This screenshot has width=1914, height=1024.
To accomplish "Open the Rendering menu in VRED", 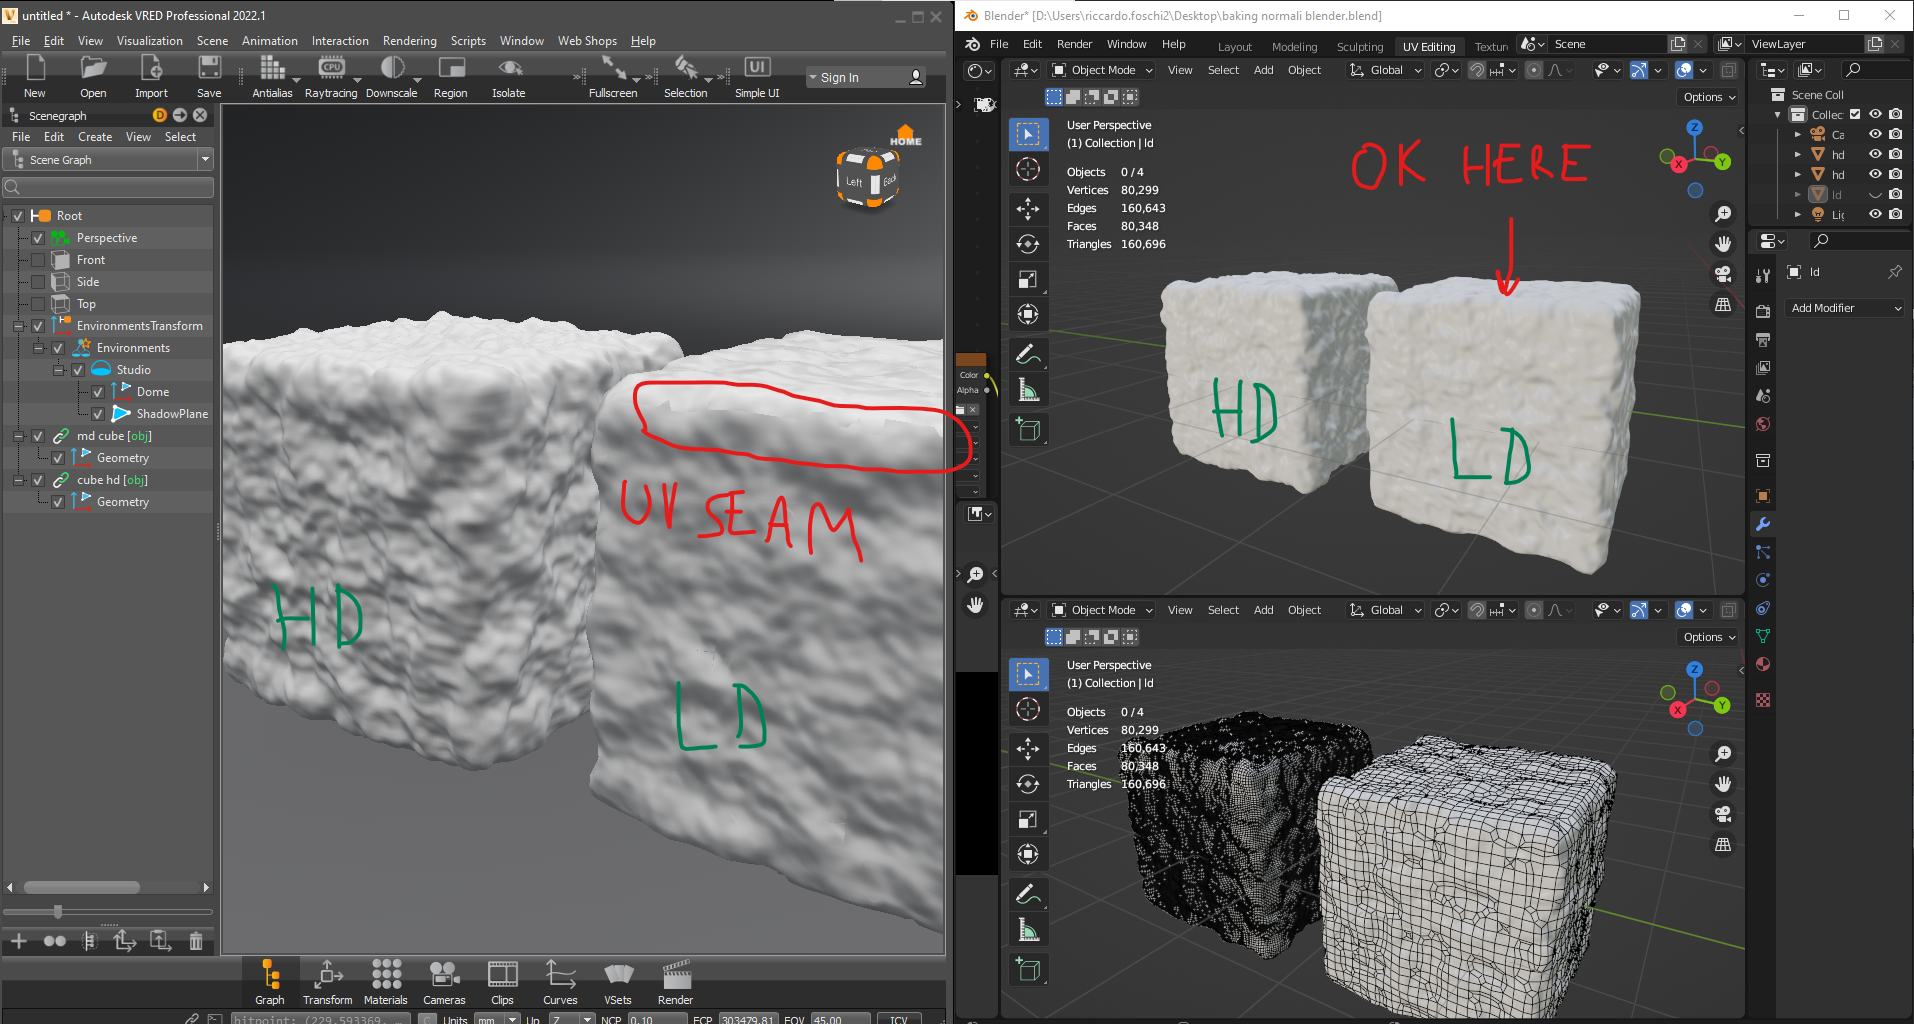I will pyautogui.click(x=409, y=41).
